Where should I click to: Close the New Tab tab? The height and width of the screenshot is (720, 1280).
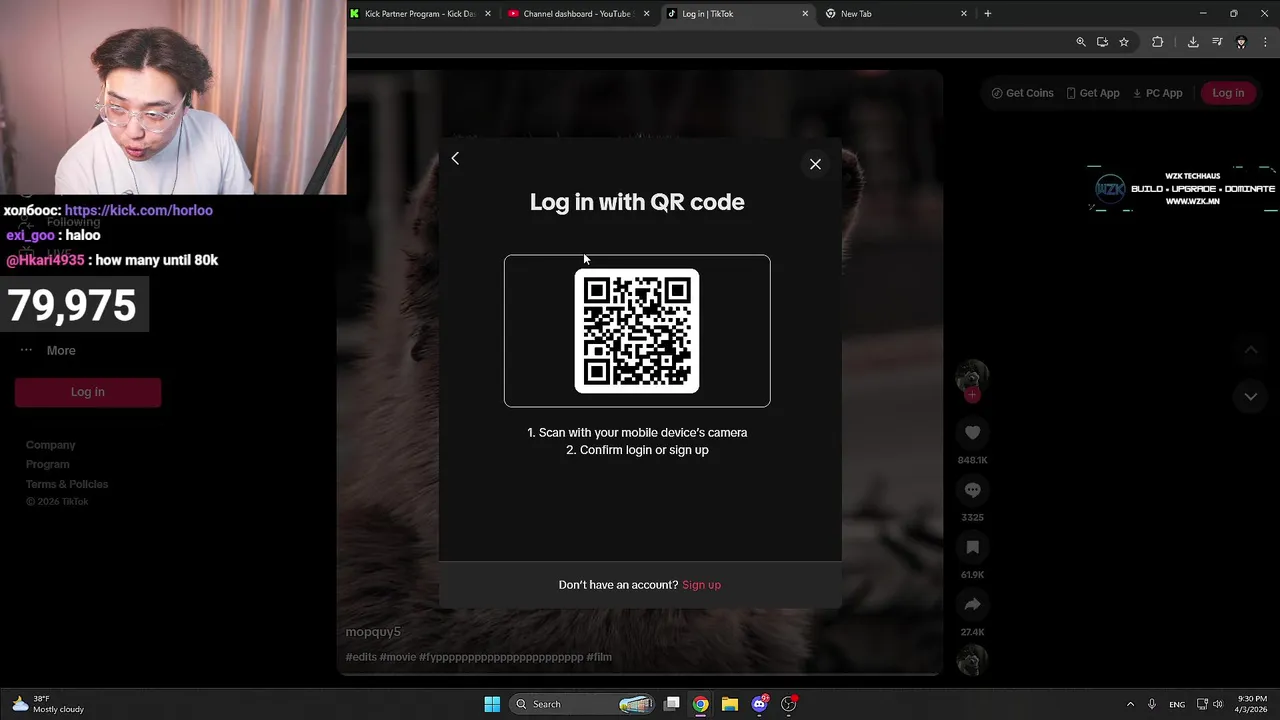point(964,14)
